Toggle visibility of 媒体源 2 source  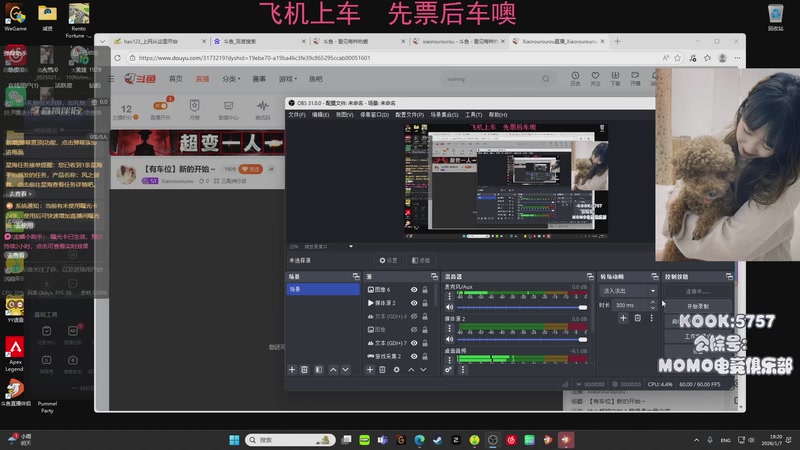click(414, 303)
